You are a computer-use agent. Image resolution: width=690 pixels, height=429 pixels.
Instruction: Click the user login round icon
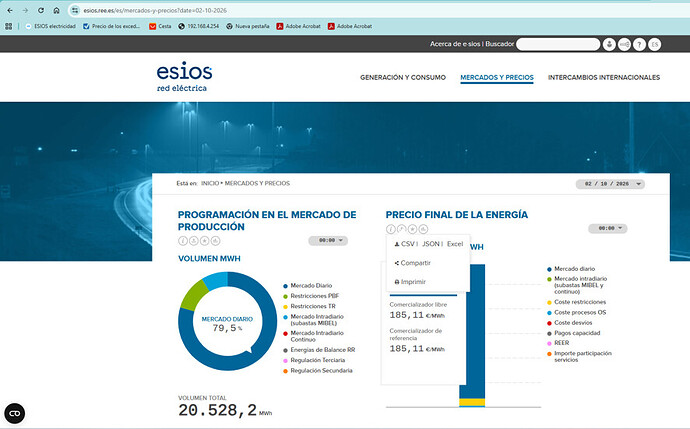pyautogui.click(x=609, y=44)
